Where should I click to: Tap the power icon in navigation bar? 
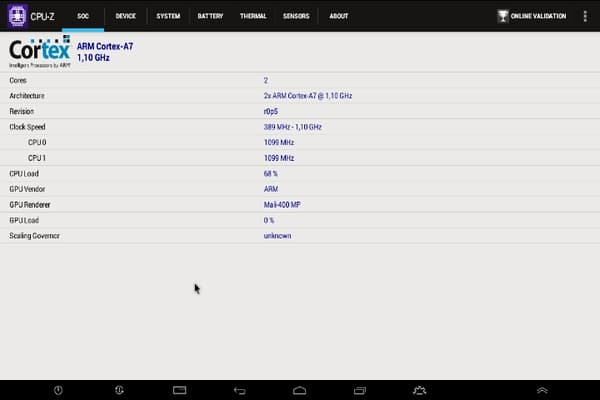(58, 390)
